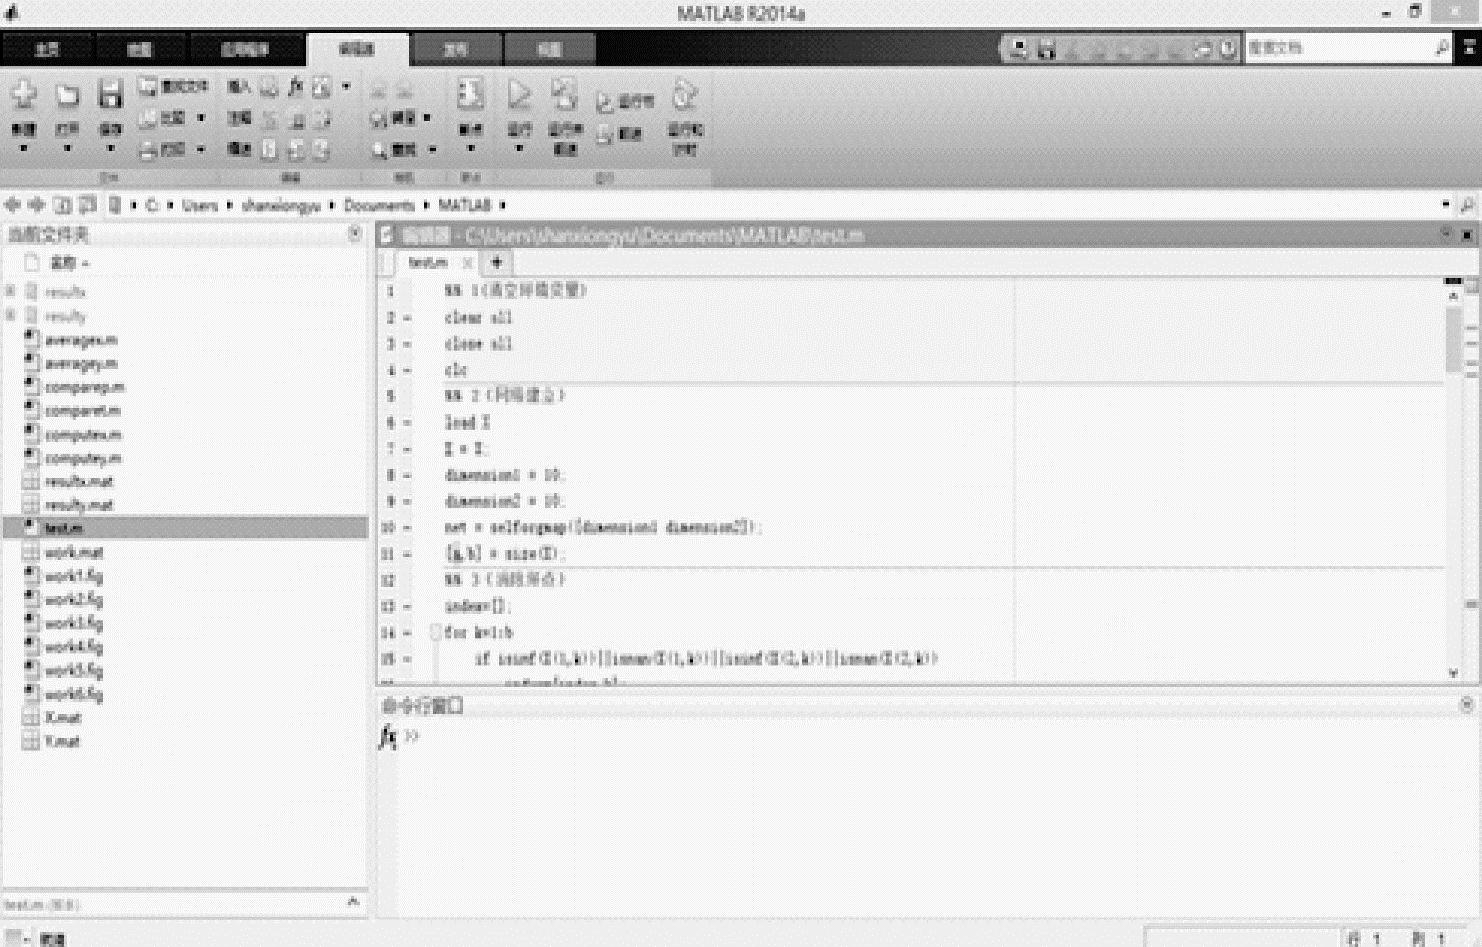Add a new editor tab with plus button
This screenshot has width=1482, height=947.
coord(496,263)
